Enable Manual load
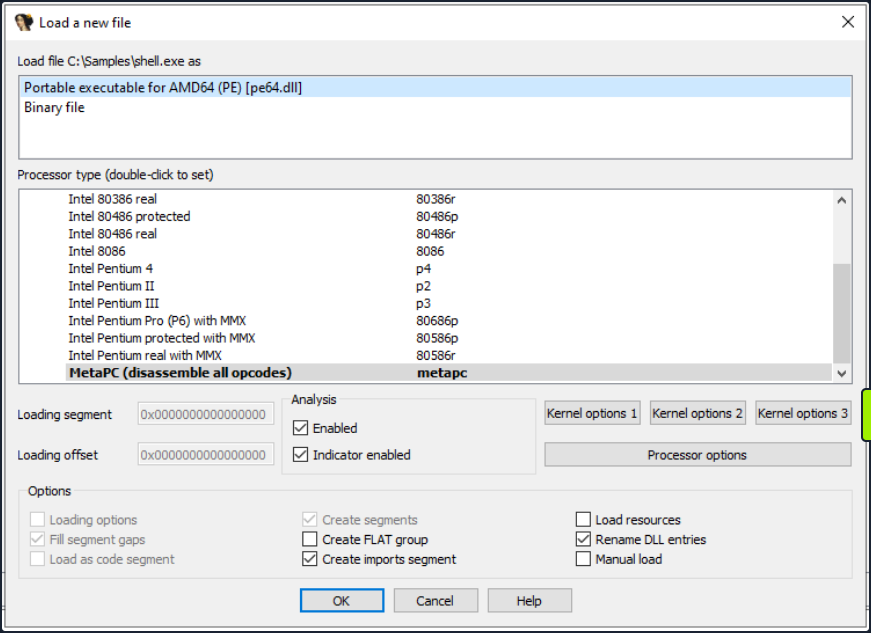 pyautogui.click(x=583, y=559)
